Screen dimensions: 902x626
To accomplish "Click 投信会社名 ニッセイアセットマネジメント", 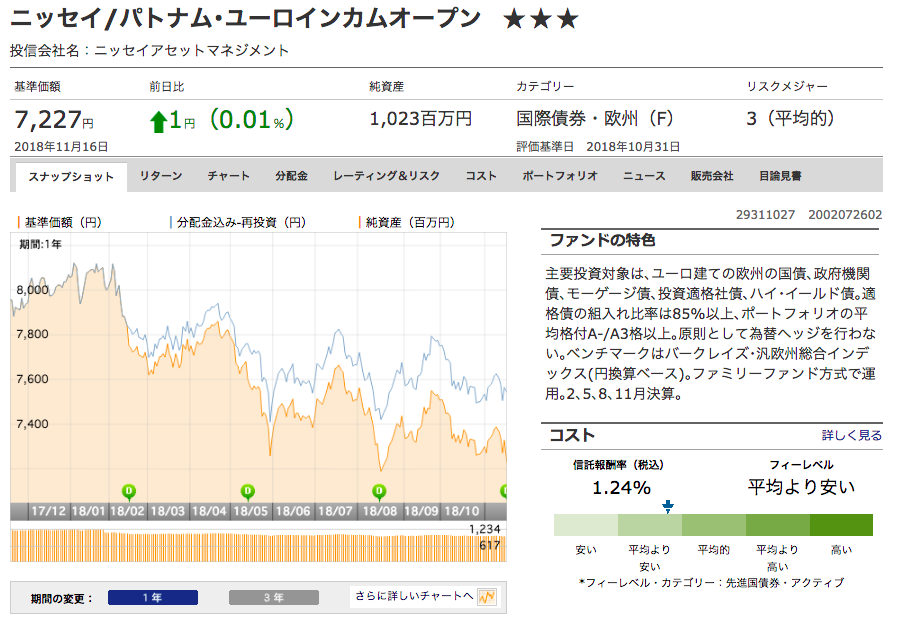I will pos(150,51).
